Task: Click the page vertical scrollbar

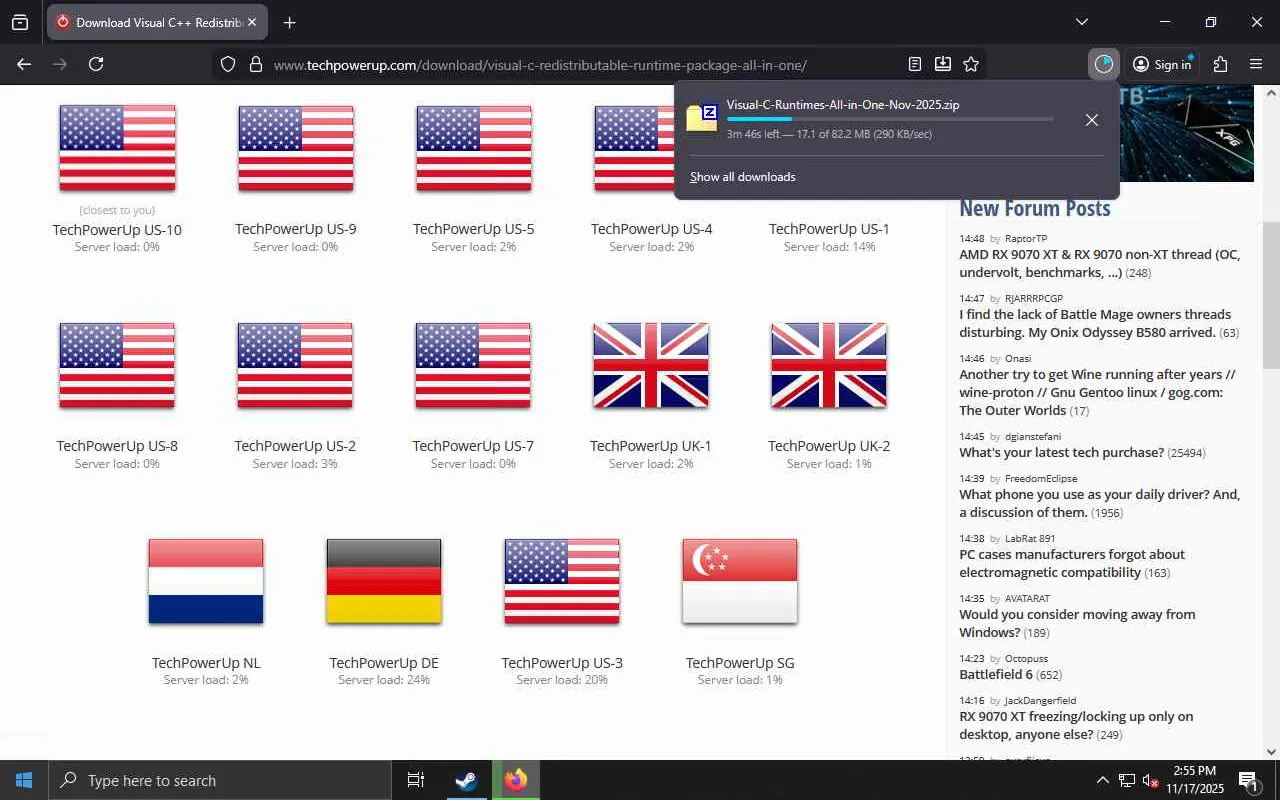Action: click(x=1271, y=295)
